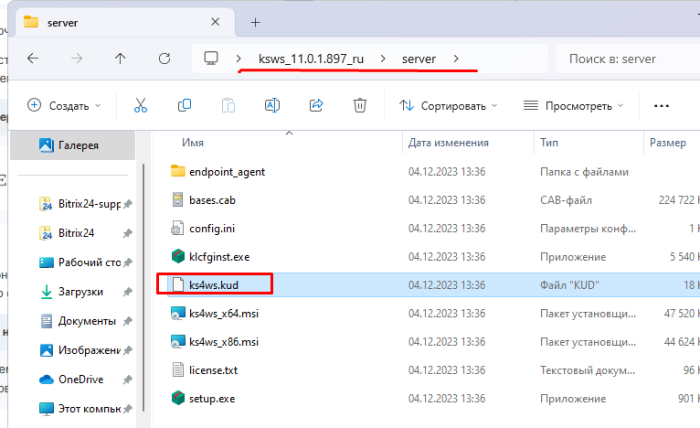
Task: Copy the selected file
Action: pyautogui.click(x=184, y=105)
